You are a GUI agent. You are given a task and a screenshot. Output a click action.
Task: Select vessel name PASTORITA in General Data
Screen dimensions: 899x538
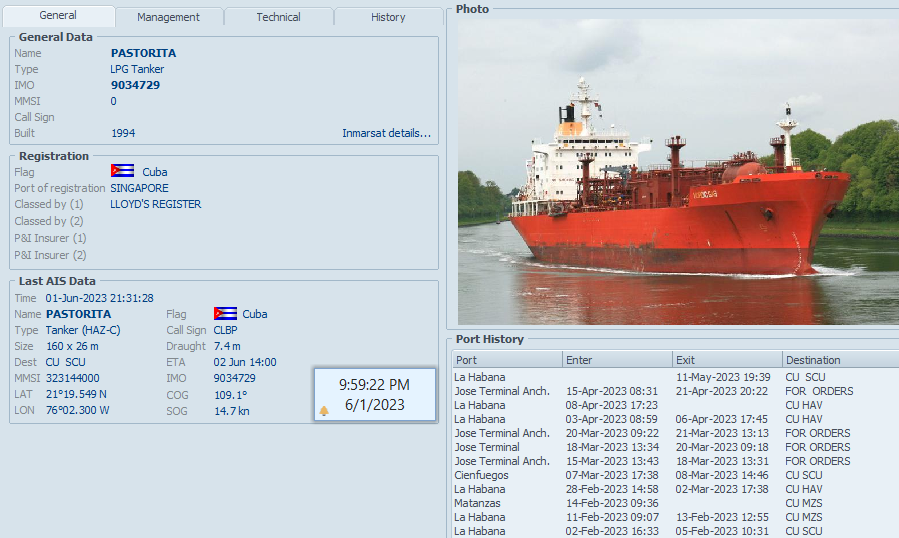tap(143, 53)
